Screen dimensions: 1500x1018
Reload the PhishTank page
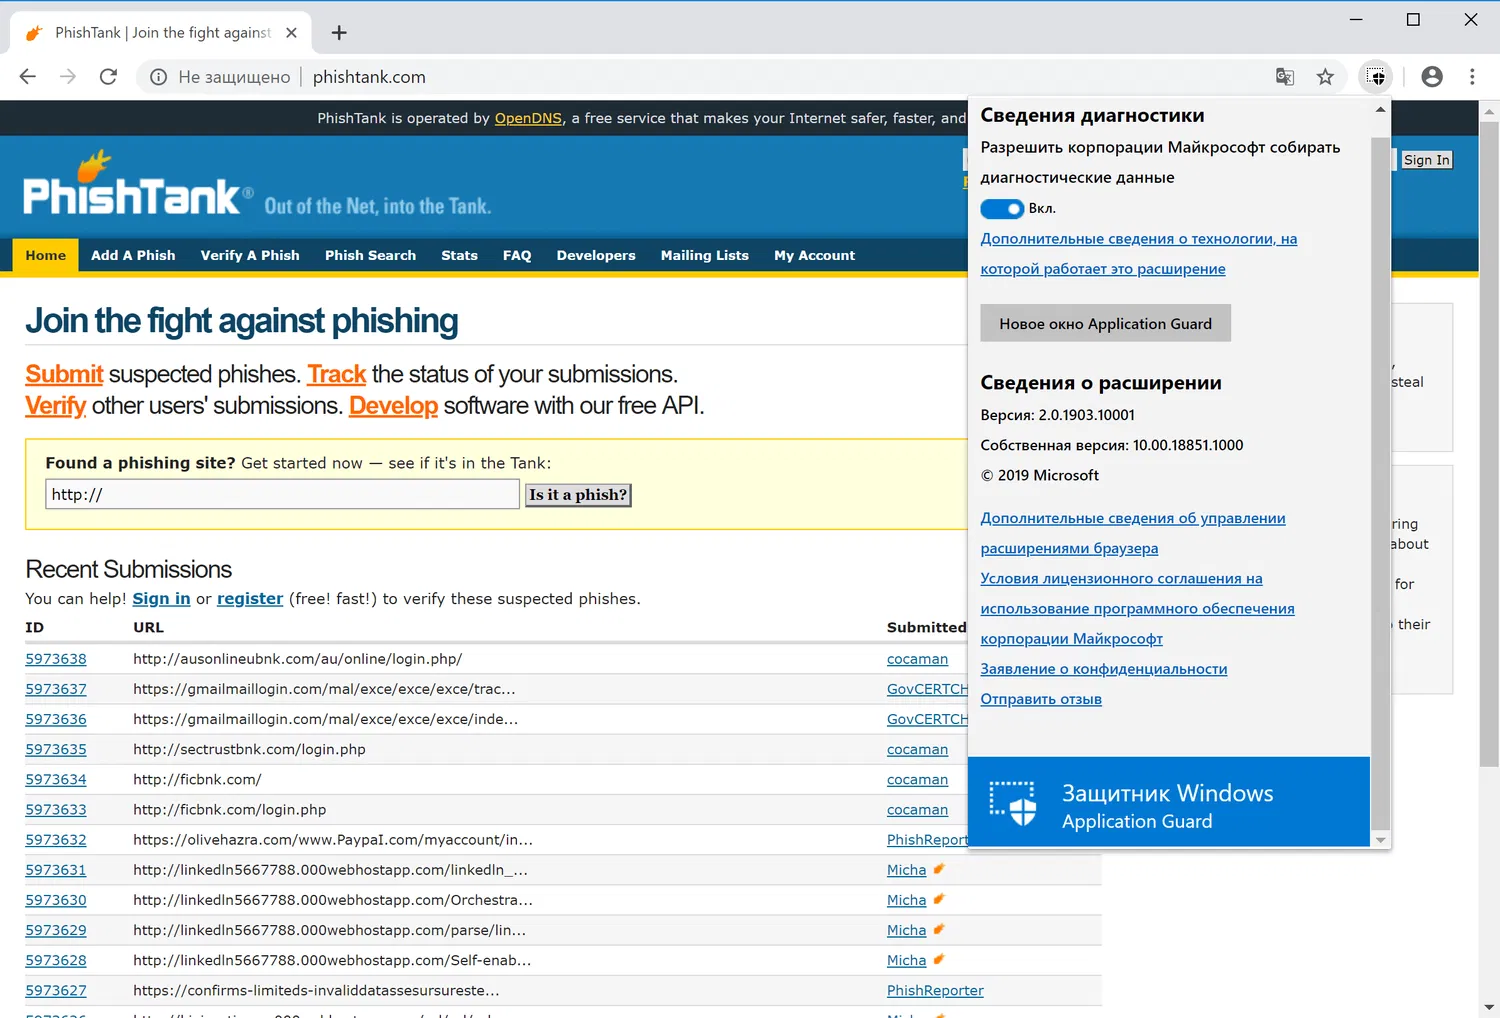pyautogui.click(x=109, y=77)
